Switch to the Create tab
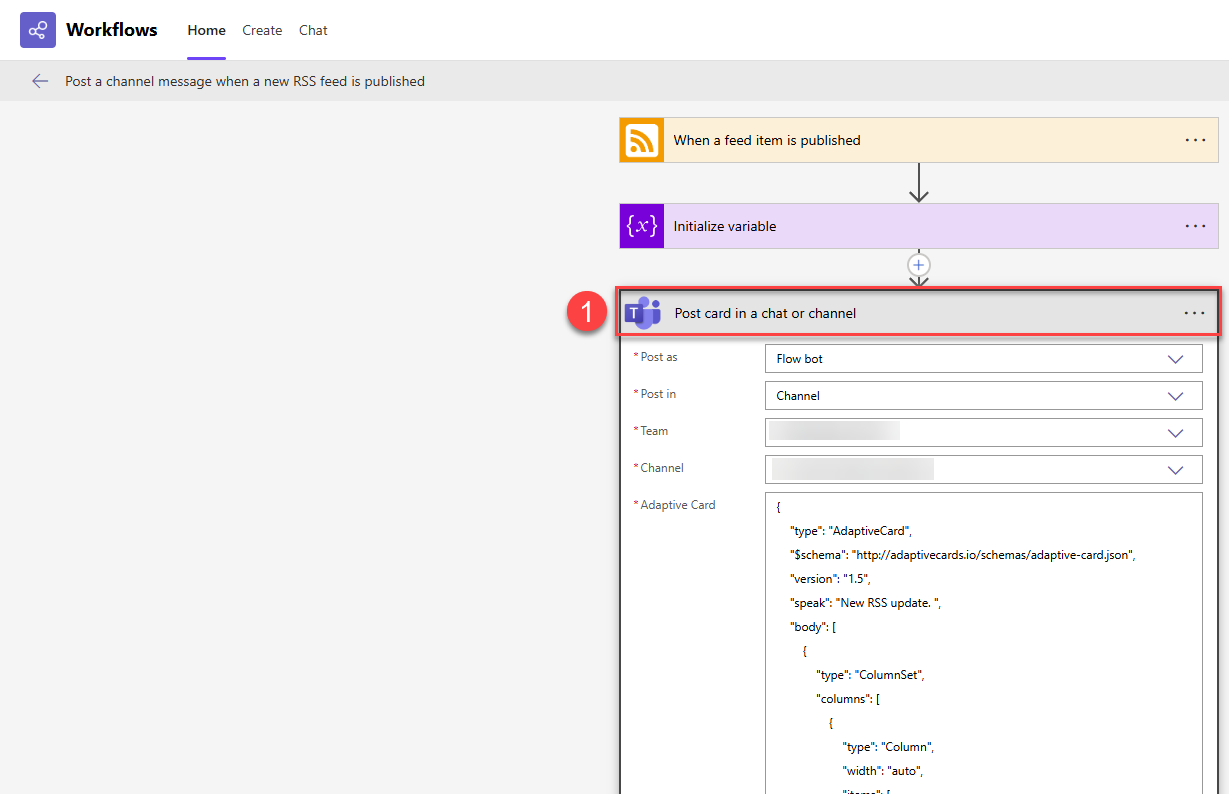 point(262,30)
